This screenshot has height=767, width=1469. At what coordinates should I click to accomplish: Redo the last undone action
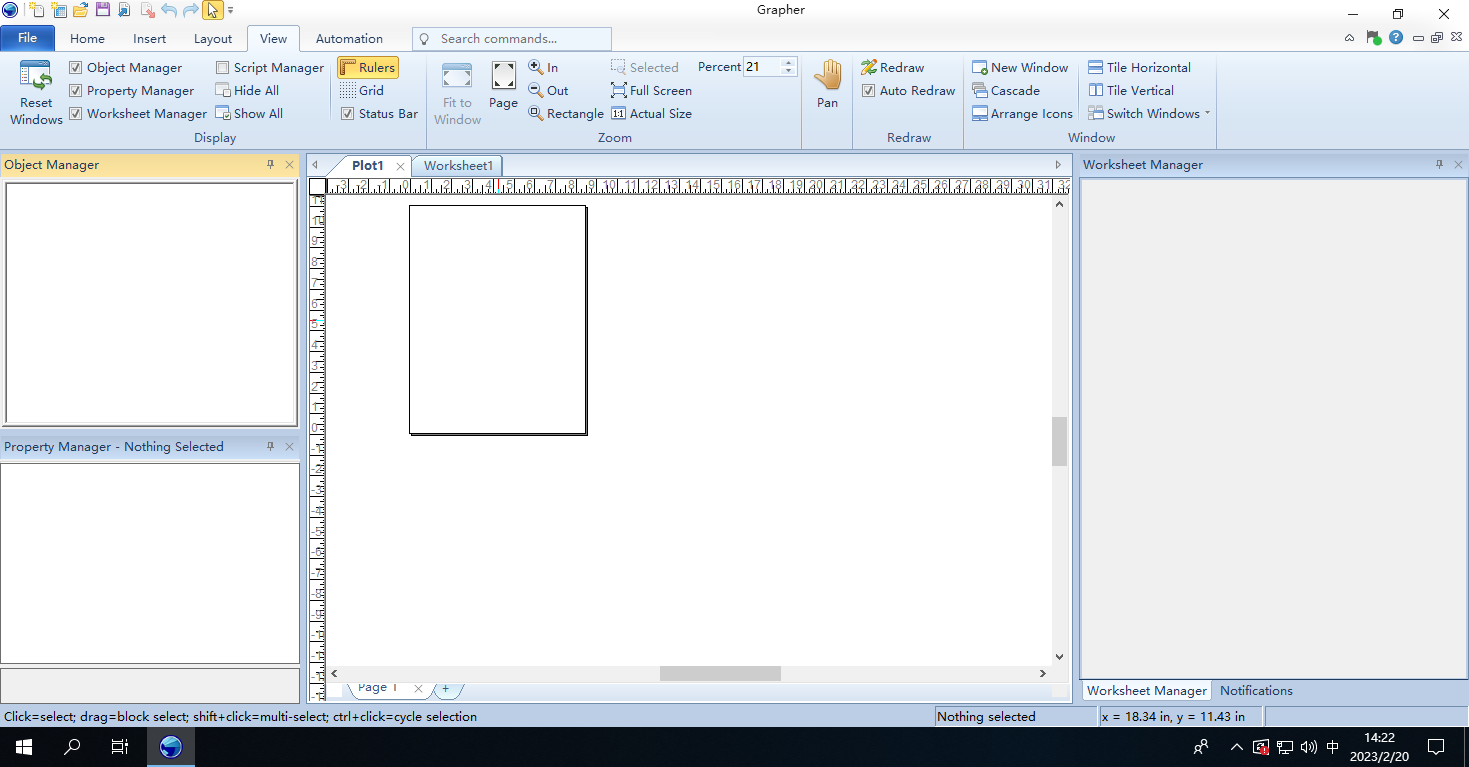click(x=190, y=10)
